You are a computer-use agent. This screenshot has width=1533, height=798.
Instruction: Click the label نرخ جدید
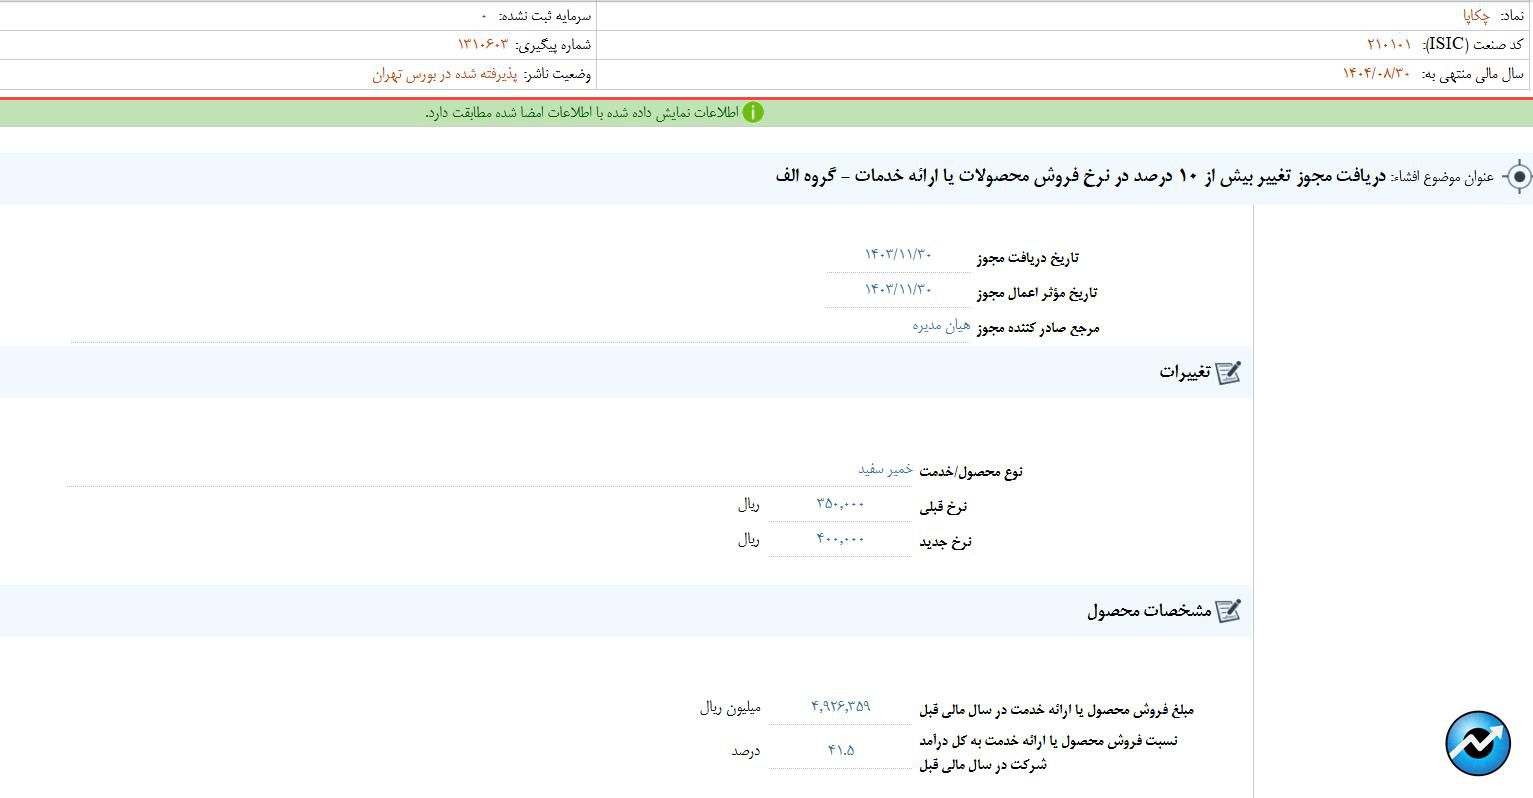point(945,542)
